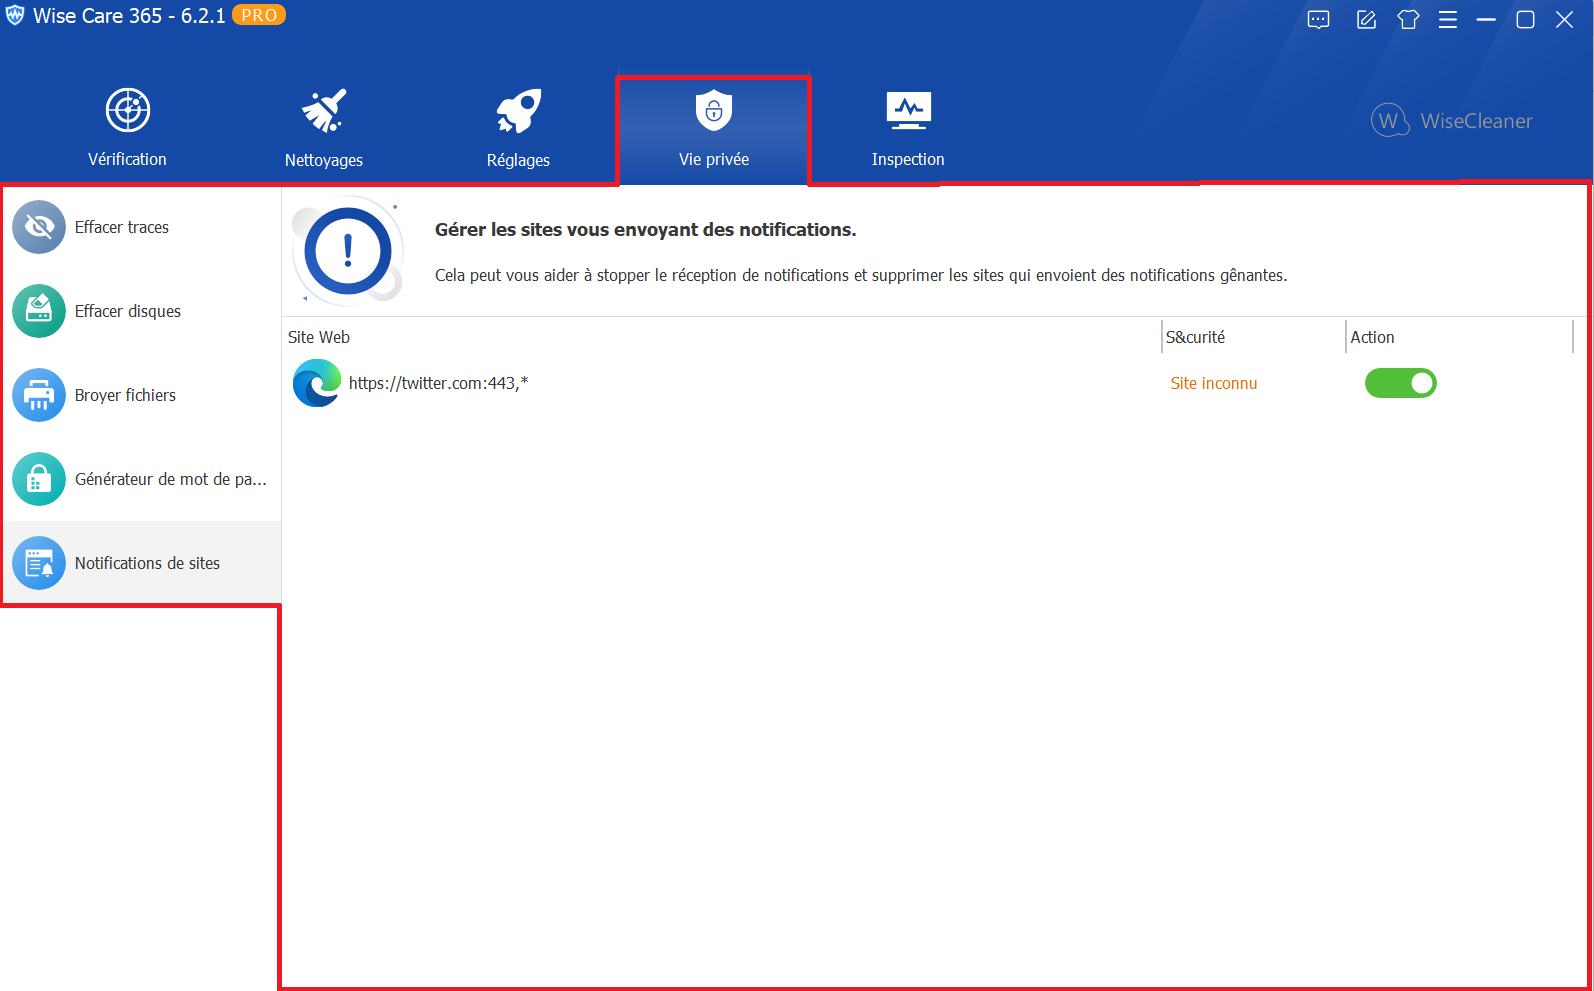Click the Réglages rocket icon
This screenshot has height=991, width=1594.
(519, 110)
